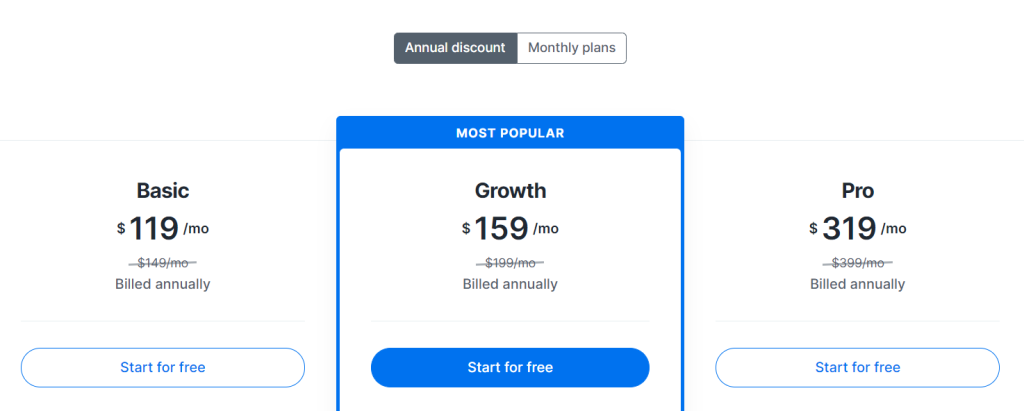Click the 119 per month price
The height and width of the screenshot is (411, 1024).
coord(163,229)
